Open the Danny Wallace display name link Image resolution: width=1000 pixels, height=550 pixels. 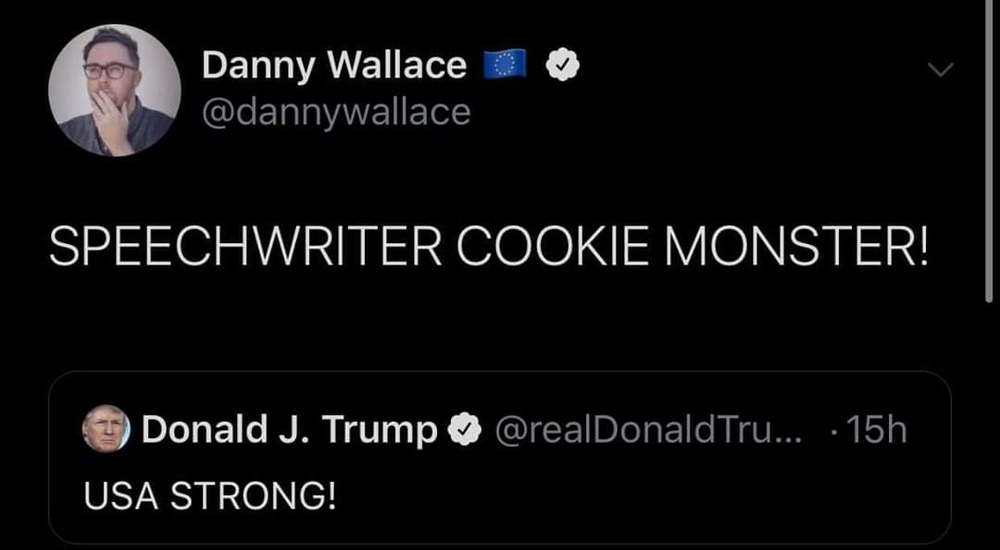point(334,66)
